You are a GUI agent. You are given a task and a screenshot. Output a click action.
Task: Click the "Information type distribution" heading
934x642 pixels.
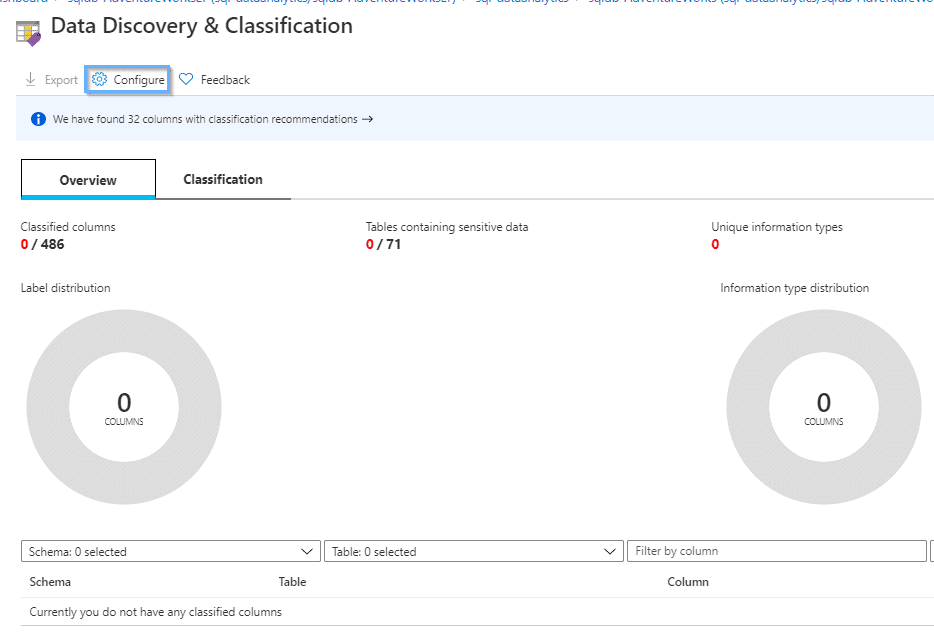[x=795, y=288]
